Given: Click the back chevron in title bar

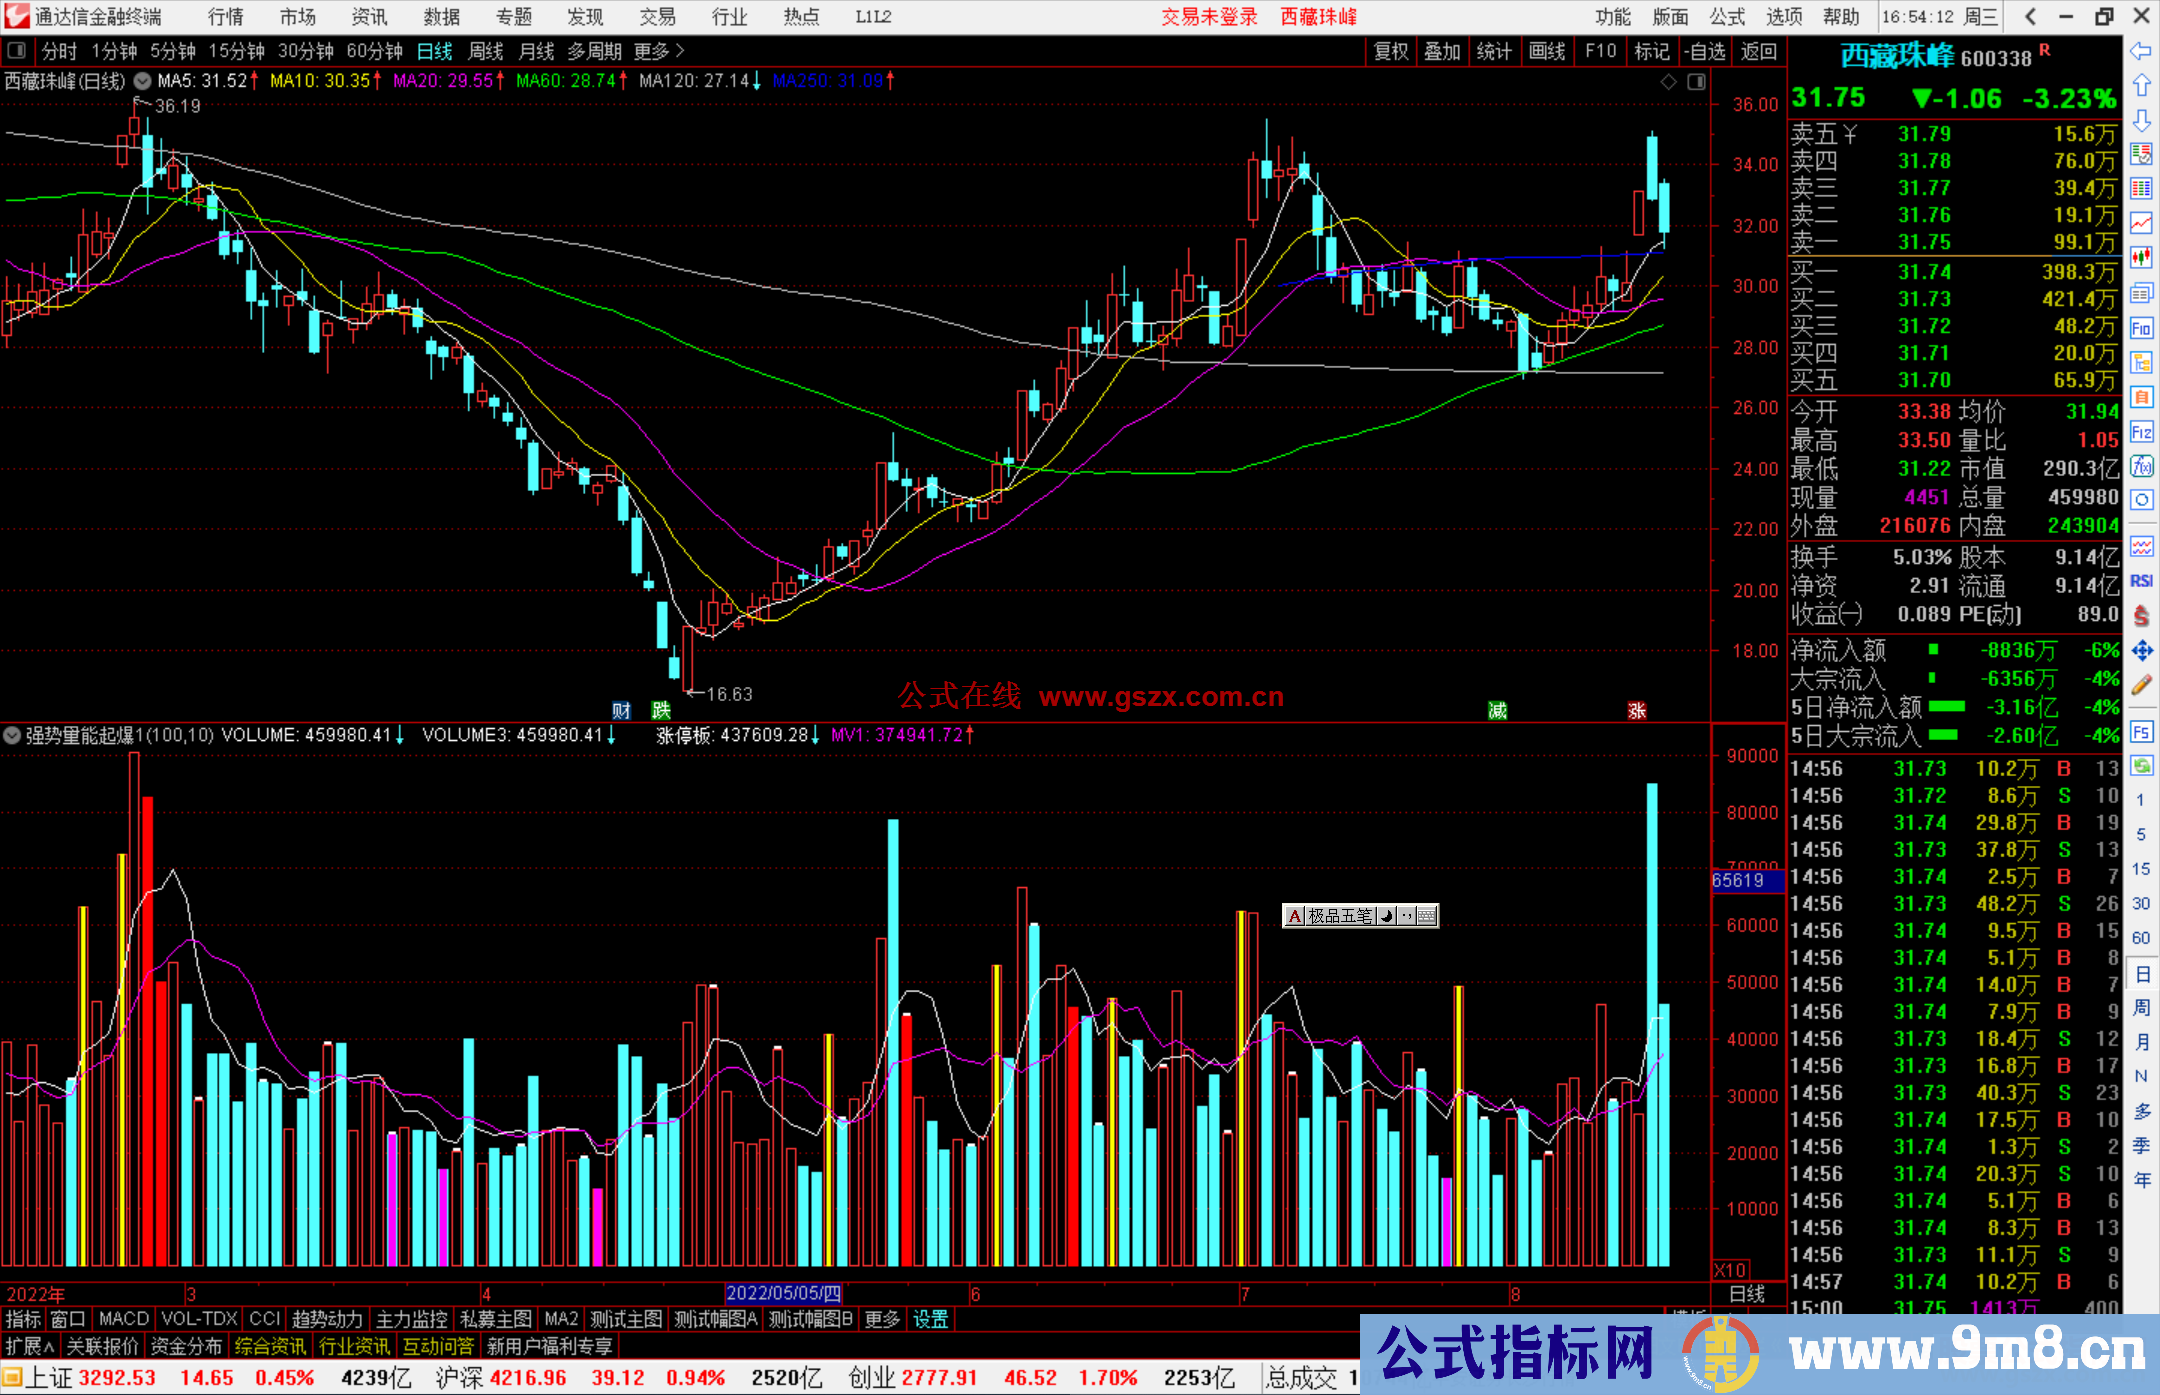Looking at the screenshot, I should coord(2030,16).
